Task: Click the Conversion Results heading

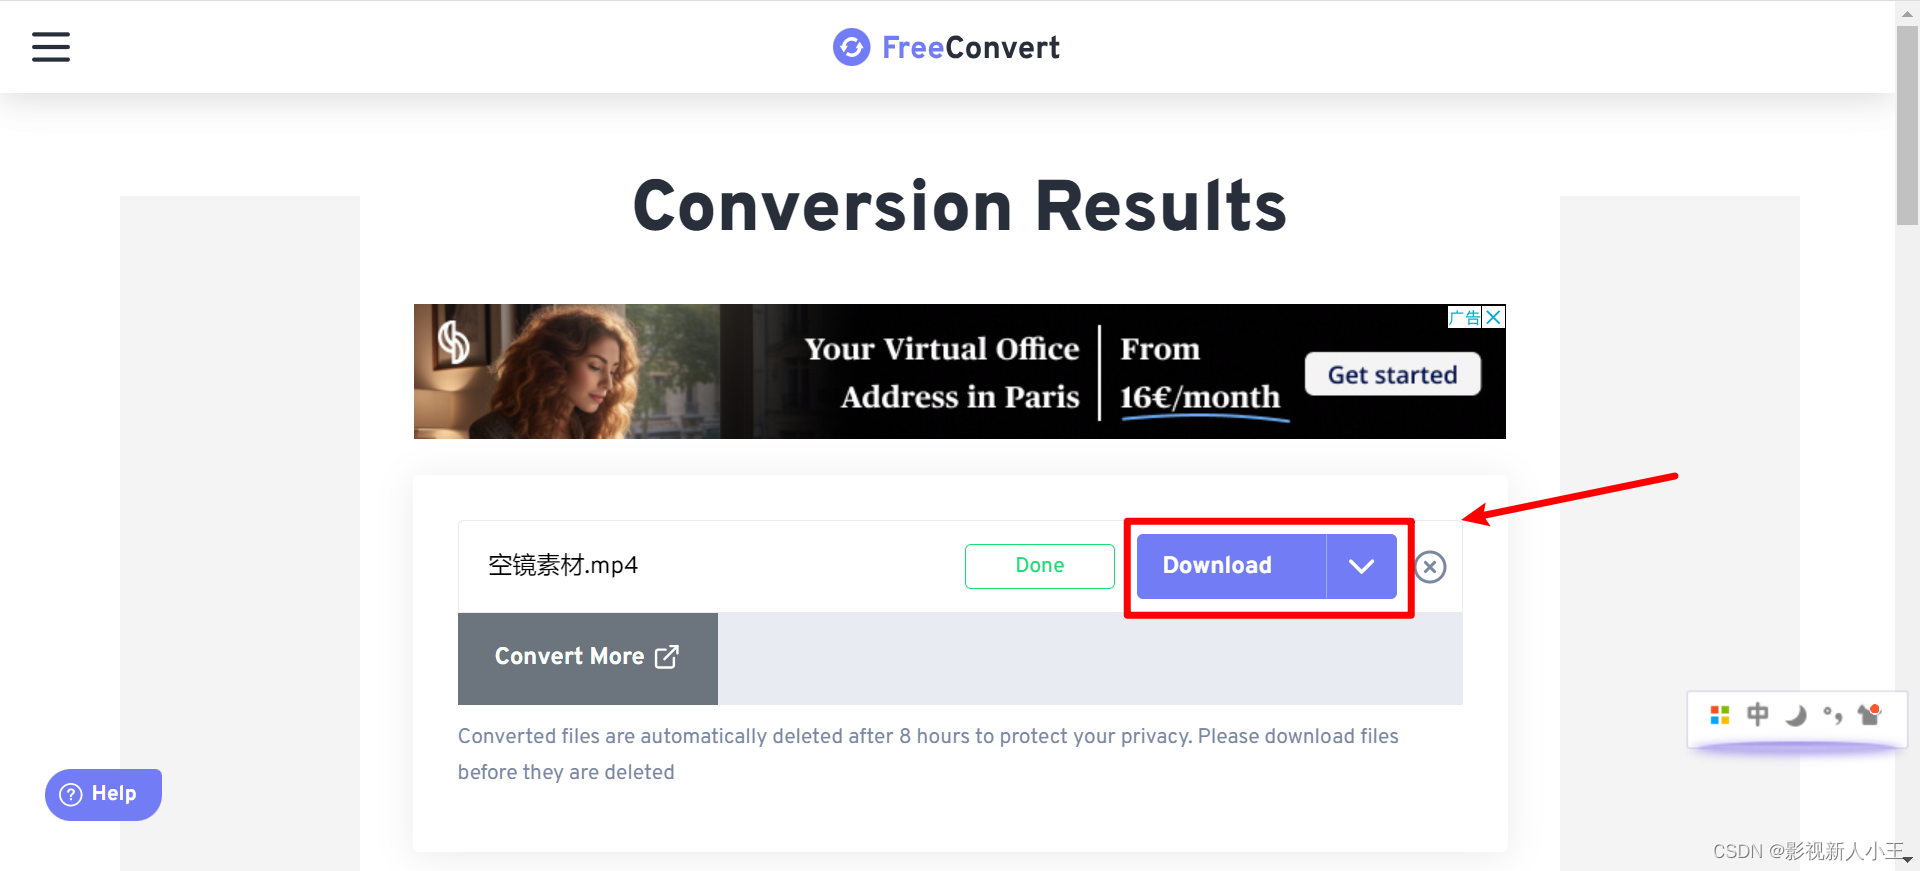Action: tap(960, 206)
